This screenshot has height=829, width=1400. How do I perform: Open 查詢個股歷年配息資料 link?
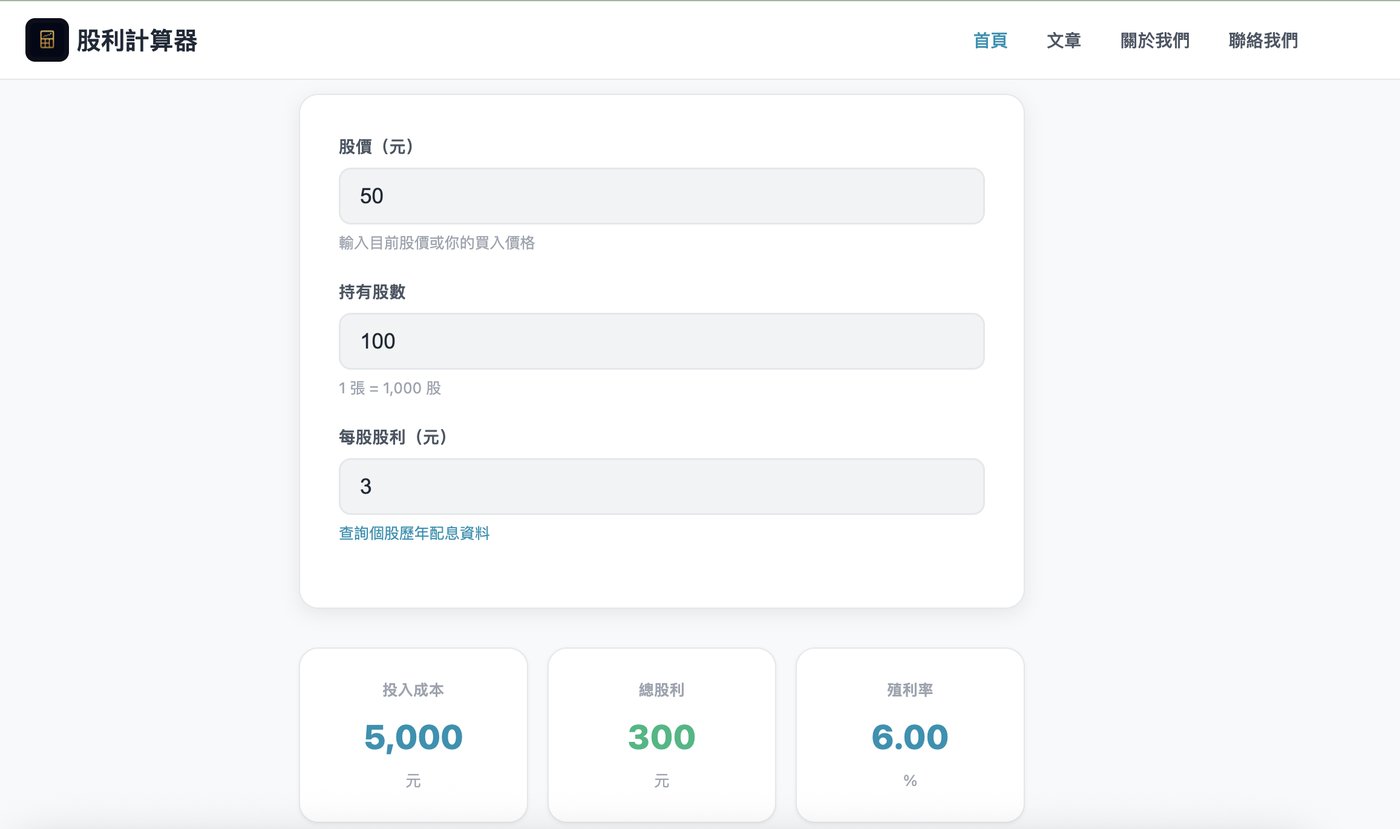pos(414,533)
